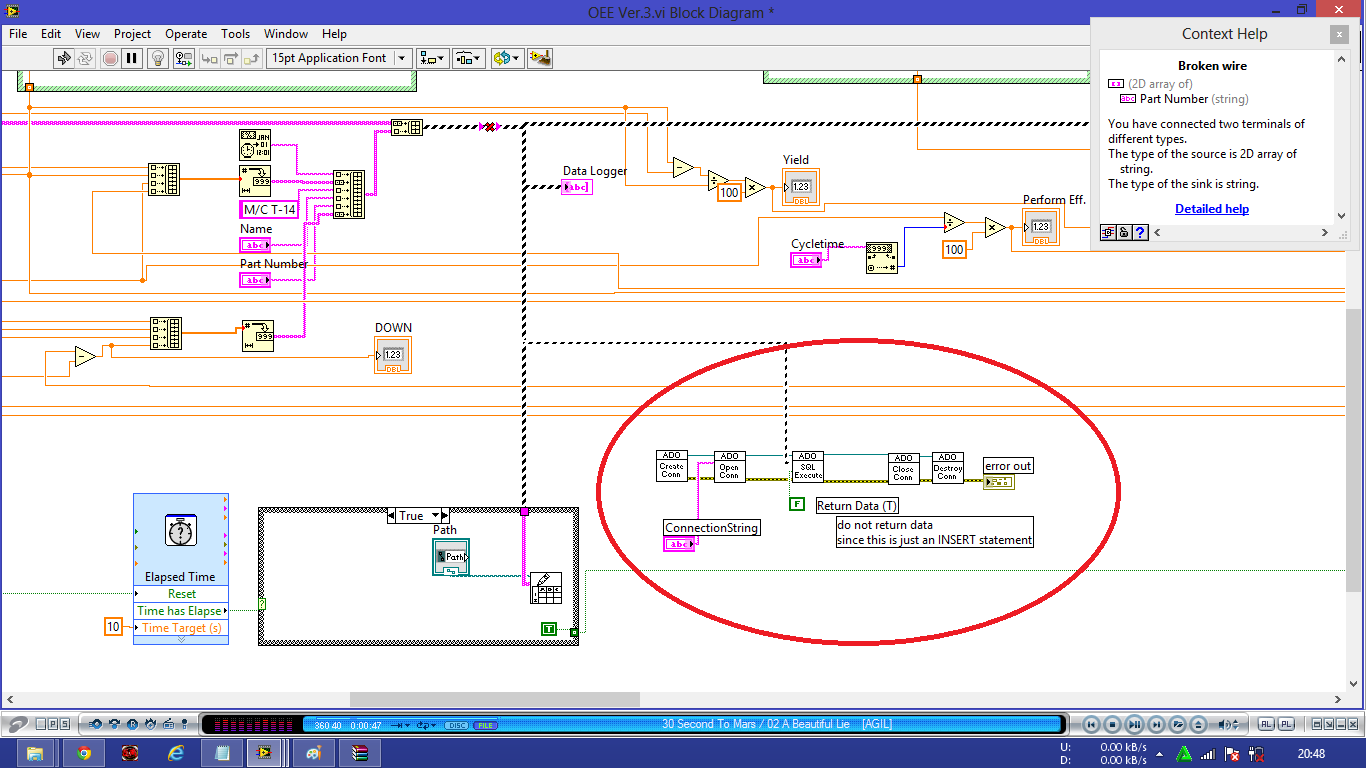
Task: Click Detailed help link
Action: pos(1212,209)
